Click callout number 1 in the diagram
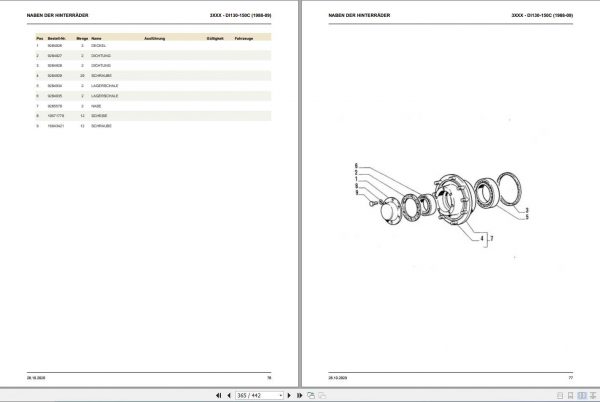600x402 pixels. (x=356, y=179)
